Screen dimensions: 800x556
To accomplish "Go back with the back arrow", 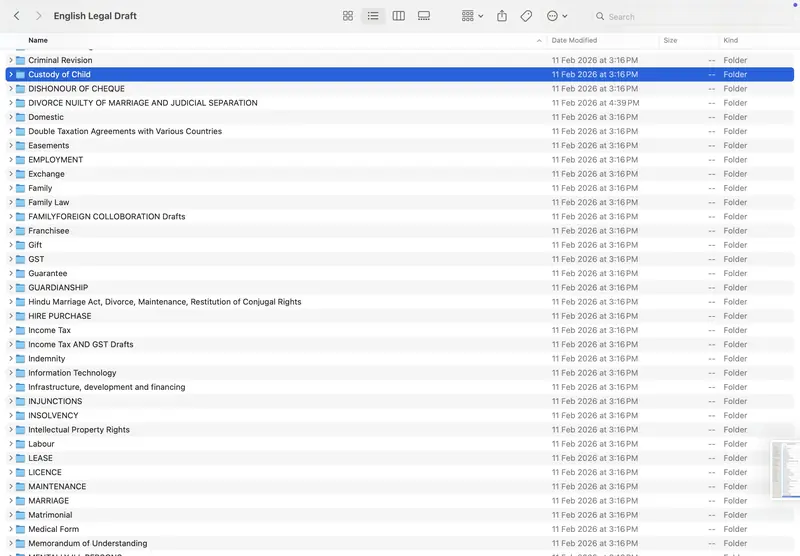I will (x=16, y=16).
